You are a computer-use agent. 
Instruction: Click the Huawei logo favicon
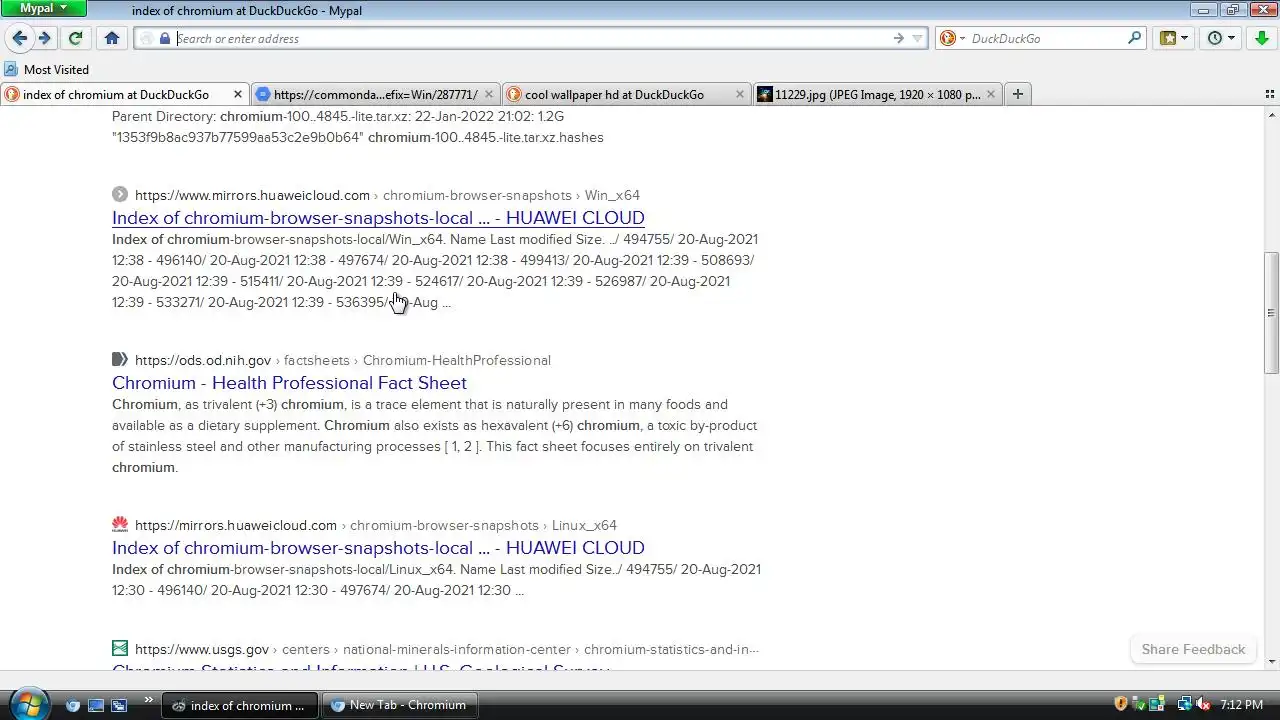[x=120, y=525]
